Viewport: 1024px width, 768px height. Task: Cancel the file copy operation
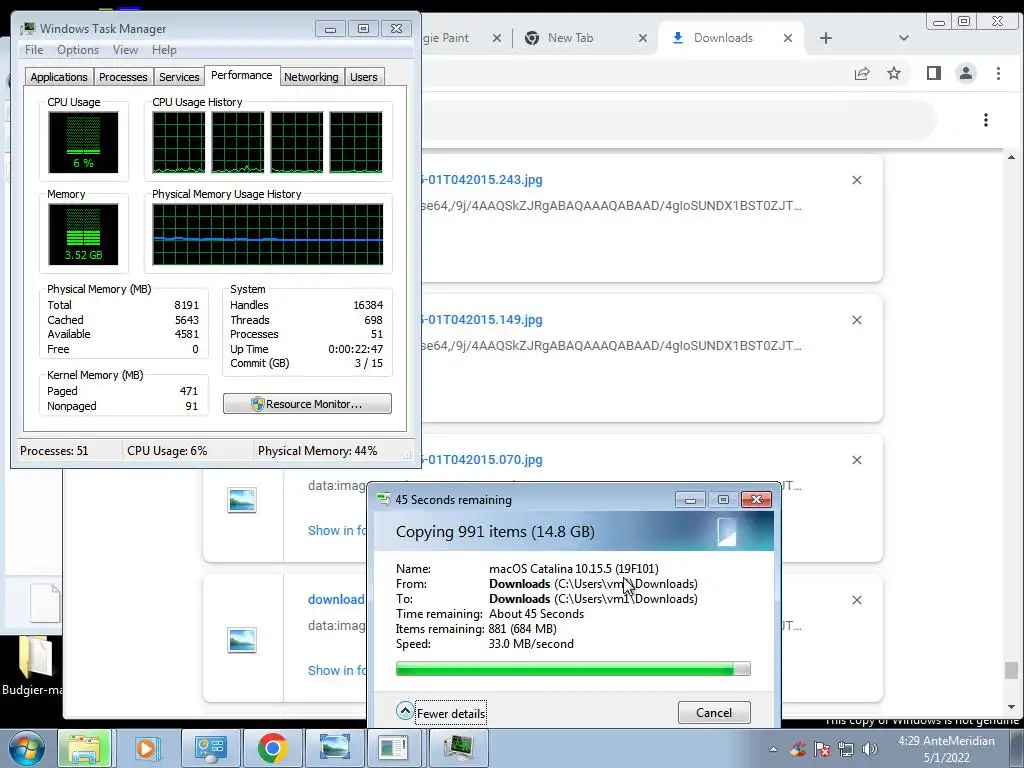tap(714, 712)
